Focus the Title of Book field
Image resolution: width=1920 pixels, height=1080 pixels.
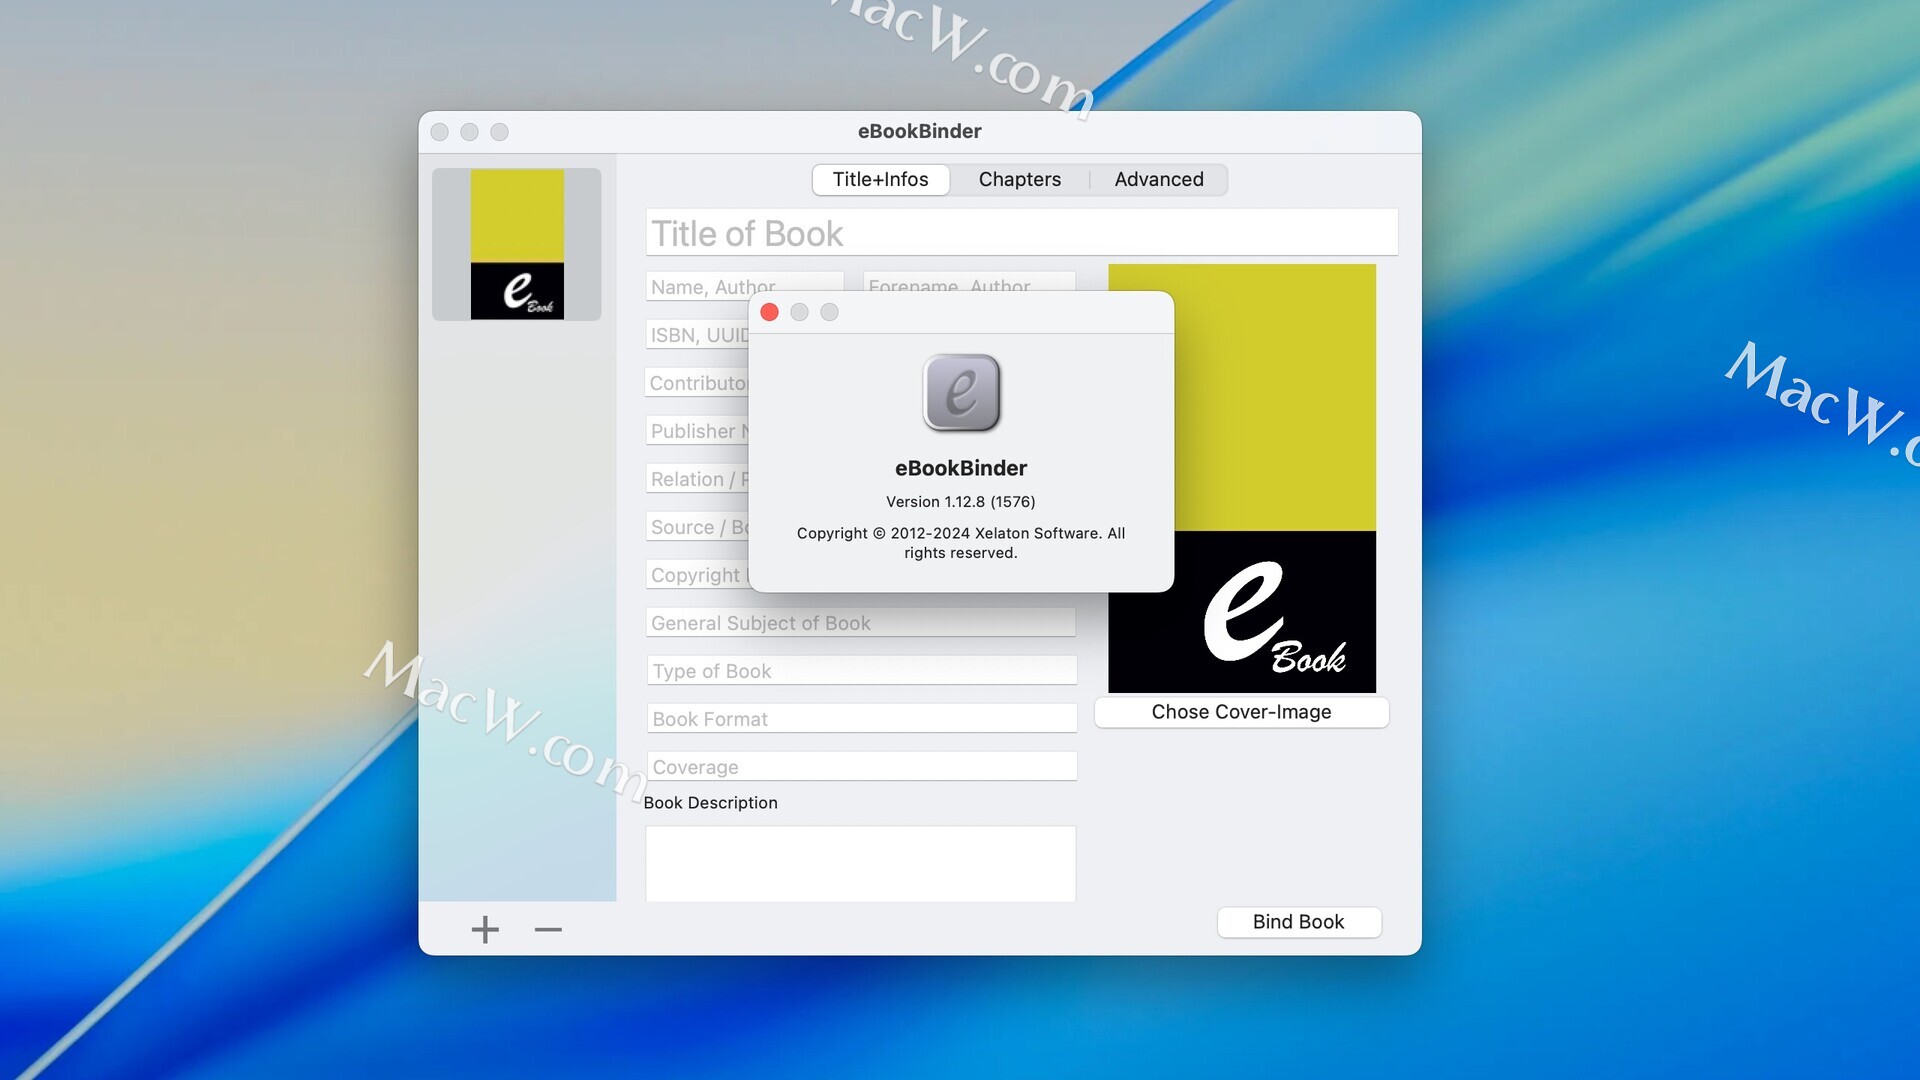pyautogui.click(x=1021, y=233)
